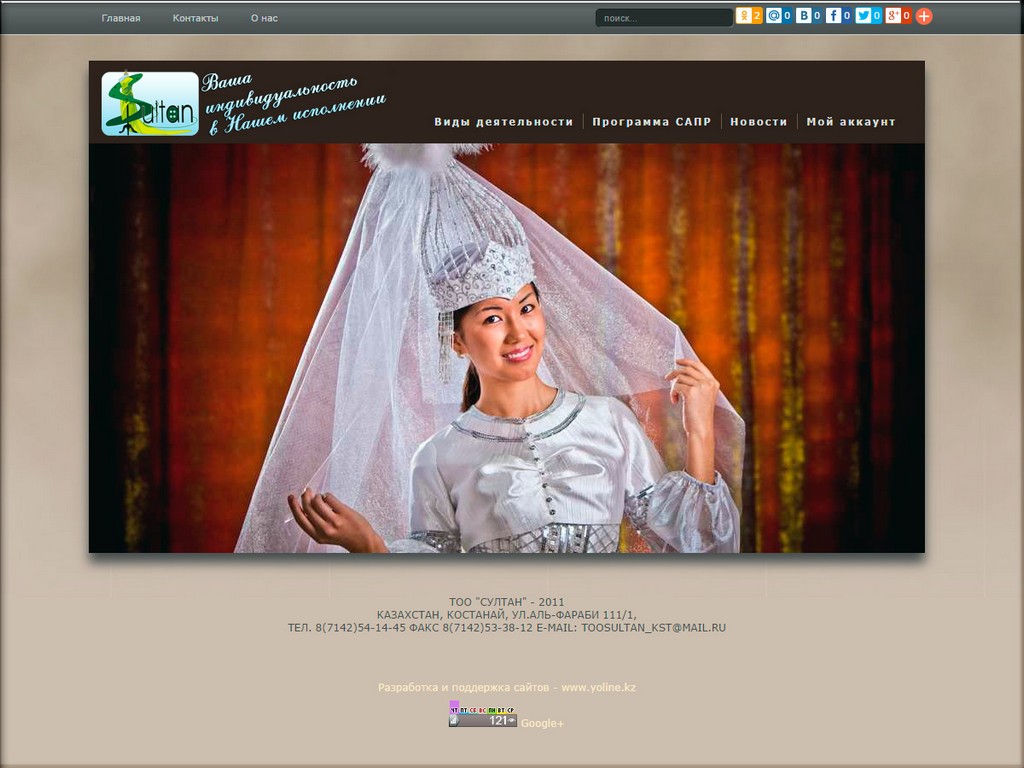The height and width of the screenshot is (768, 1024).
Task: Click the Sultan logo image
Action: 150,104
